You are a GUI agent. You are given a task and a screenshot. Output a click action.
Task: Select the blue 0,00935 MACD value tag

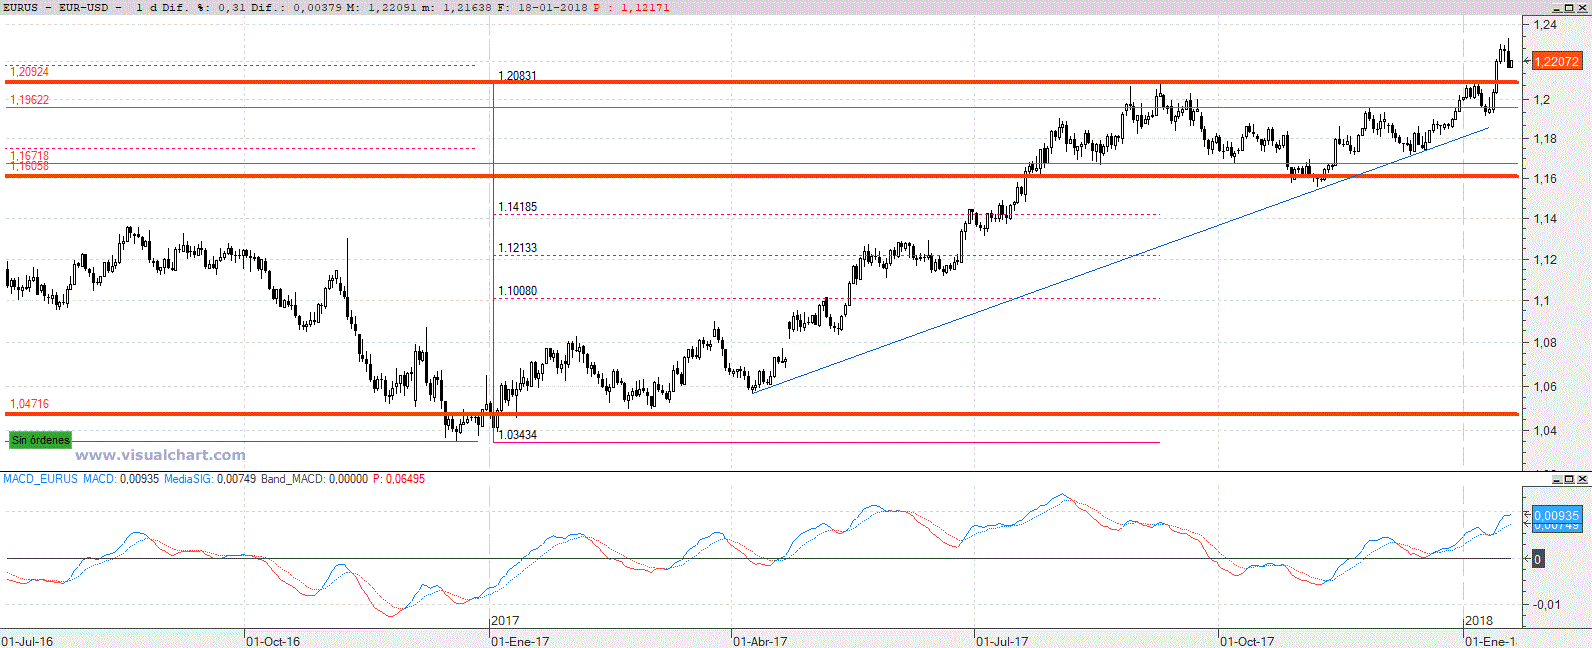click(x=1556, y=515)
